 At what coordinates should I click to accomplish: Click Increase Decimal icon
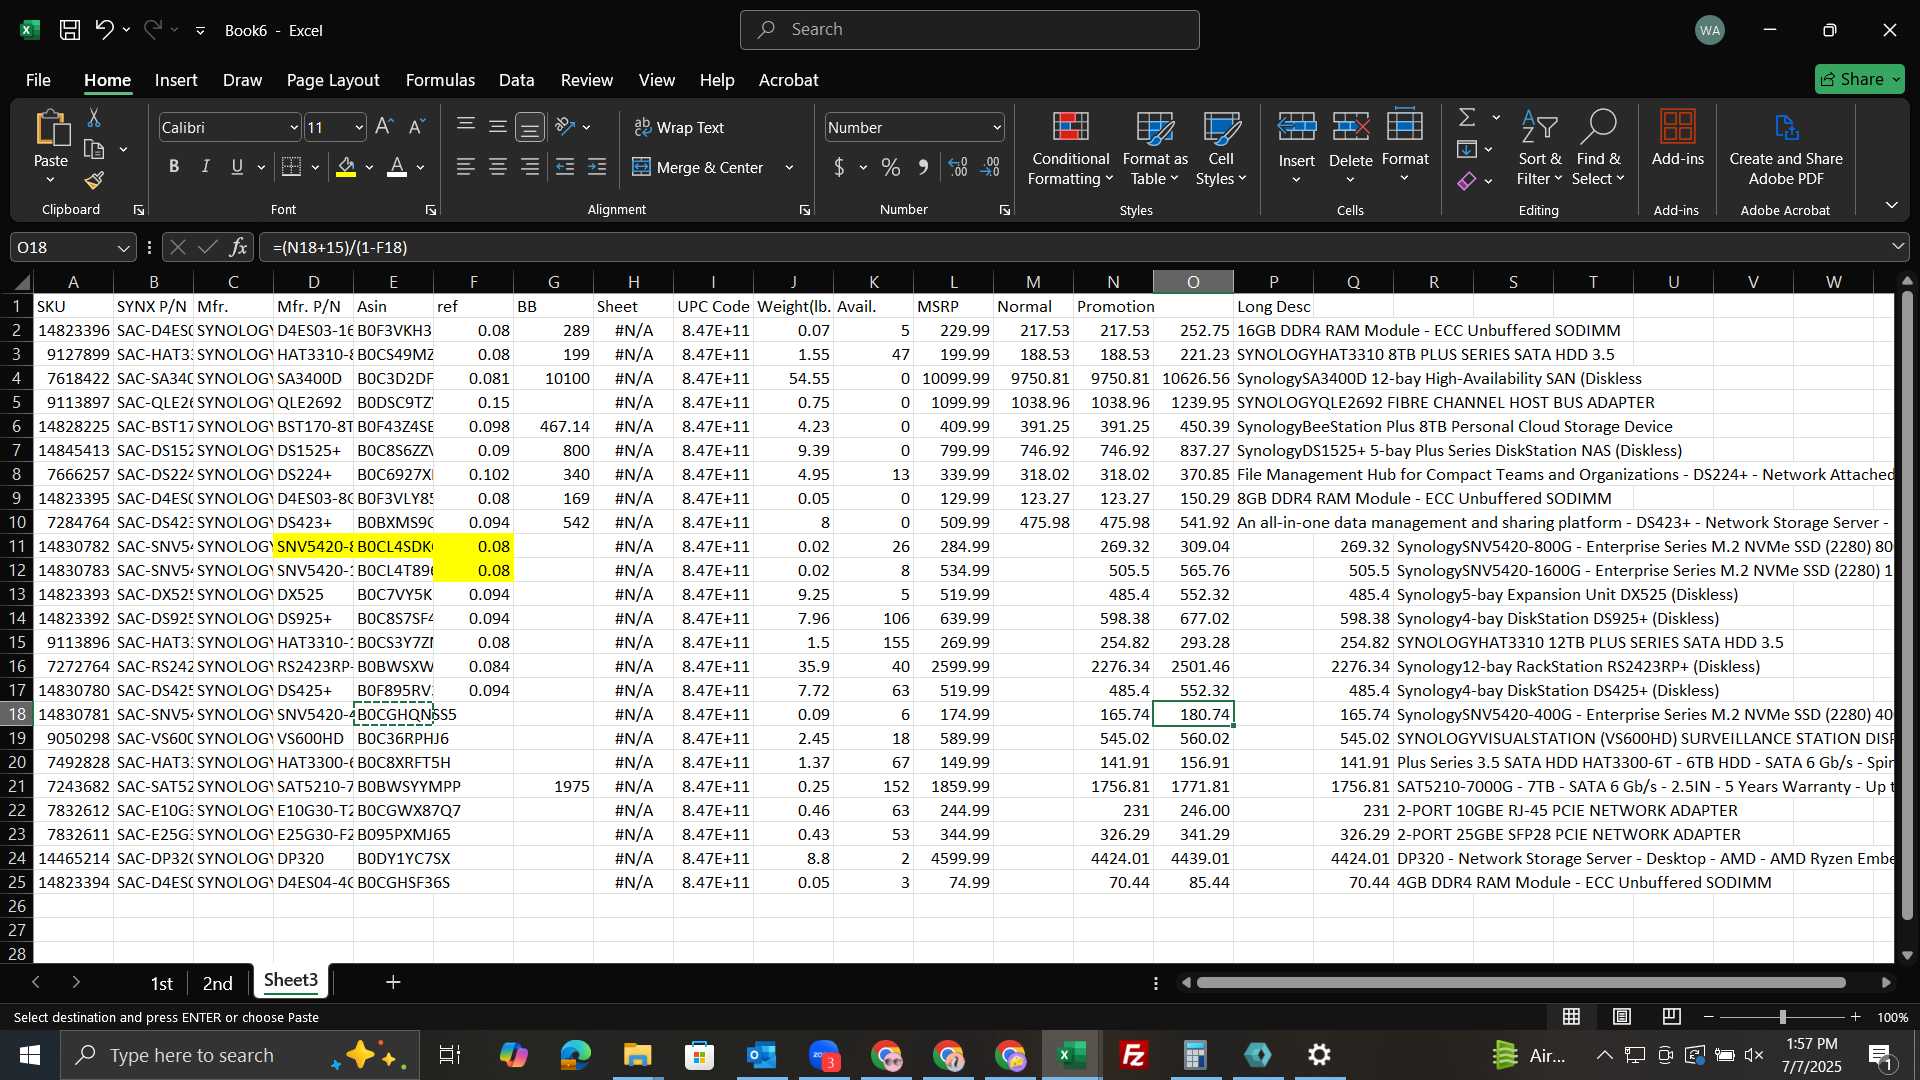958,167
